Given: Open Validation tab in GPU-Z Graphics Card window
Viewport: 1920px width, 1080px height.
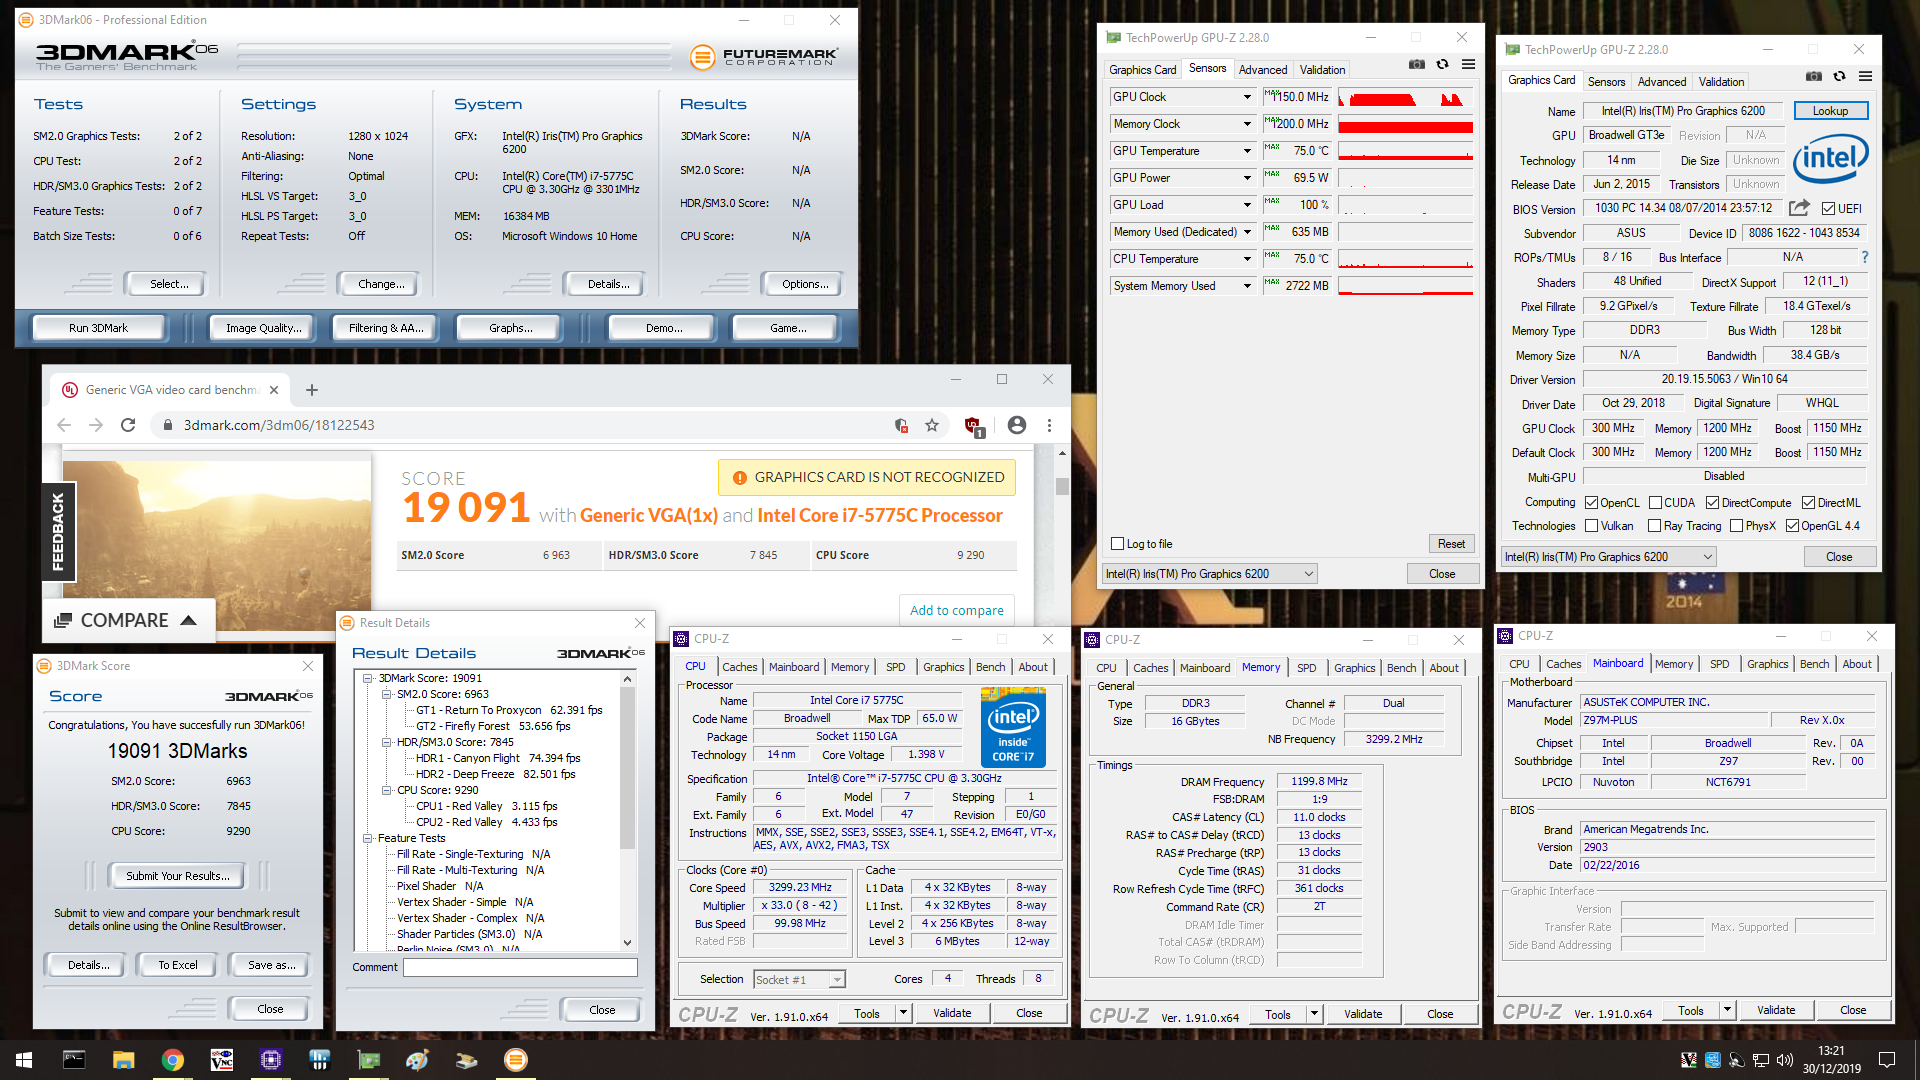Looking at the screenshot, I should [1721, 82].
